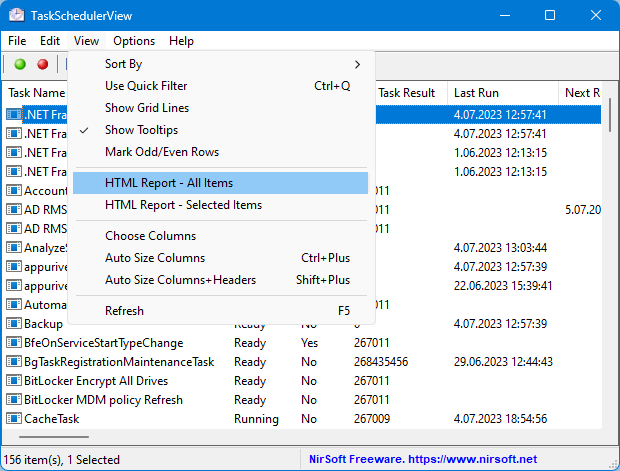
Task: Click Last Run value 4.07.2023 13:03:44
Action: [x=500, y=248]
